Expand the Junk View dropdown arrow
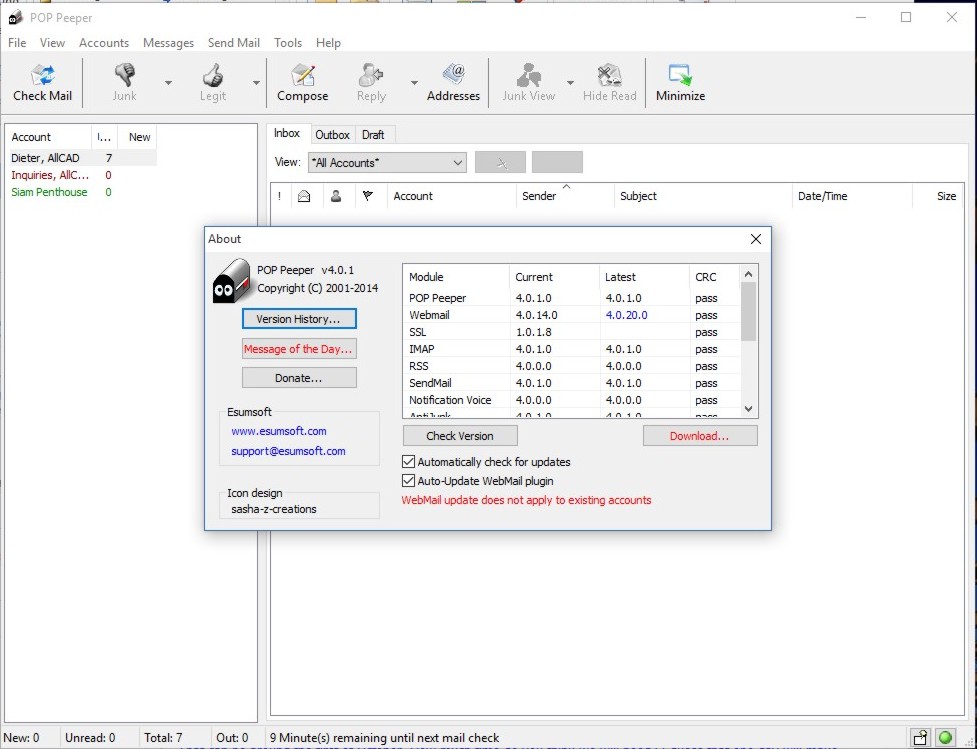977x749 pixels. [x=570, y=82]
